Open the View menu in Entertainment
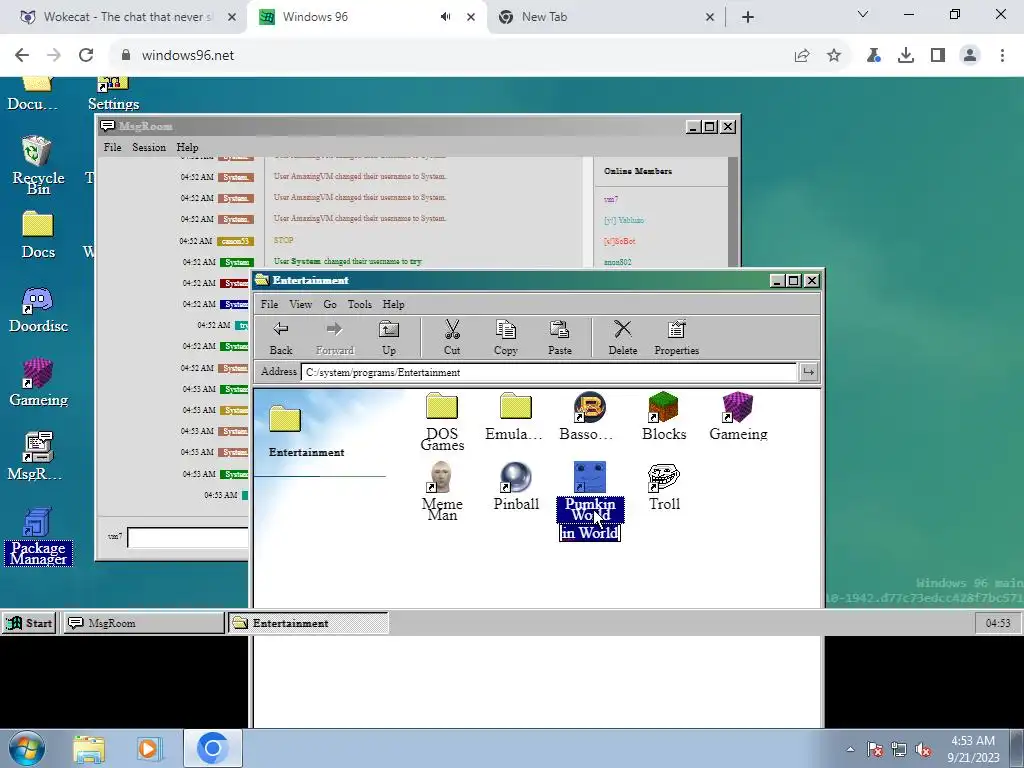 [300, 304]
